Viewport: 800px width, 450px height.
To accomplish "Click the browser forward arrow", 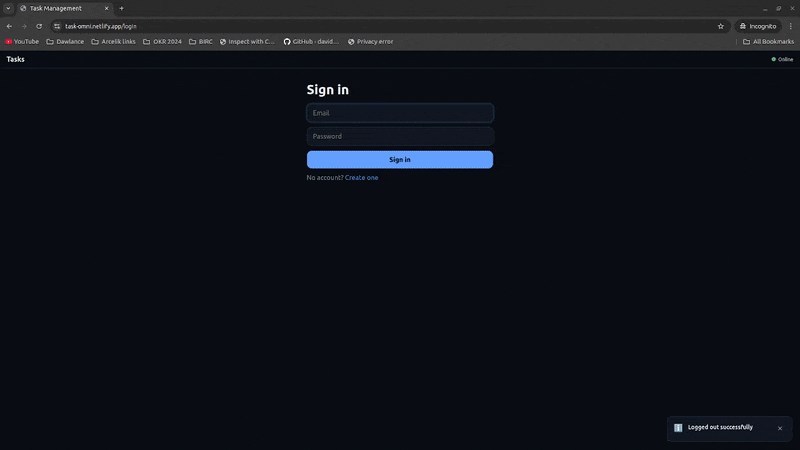I will (x=24, y=26).
